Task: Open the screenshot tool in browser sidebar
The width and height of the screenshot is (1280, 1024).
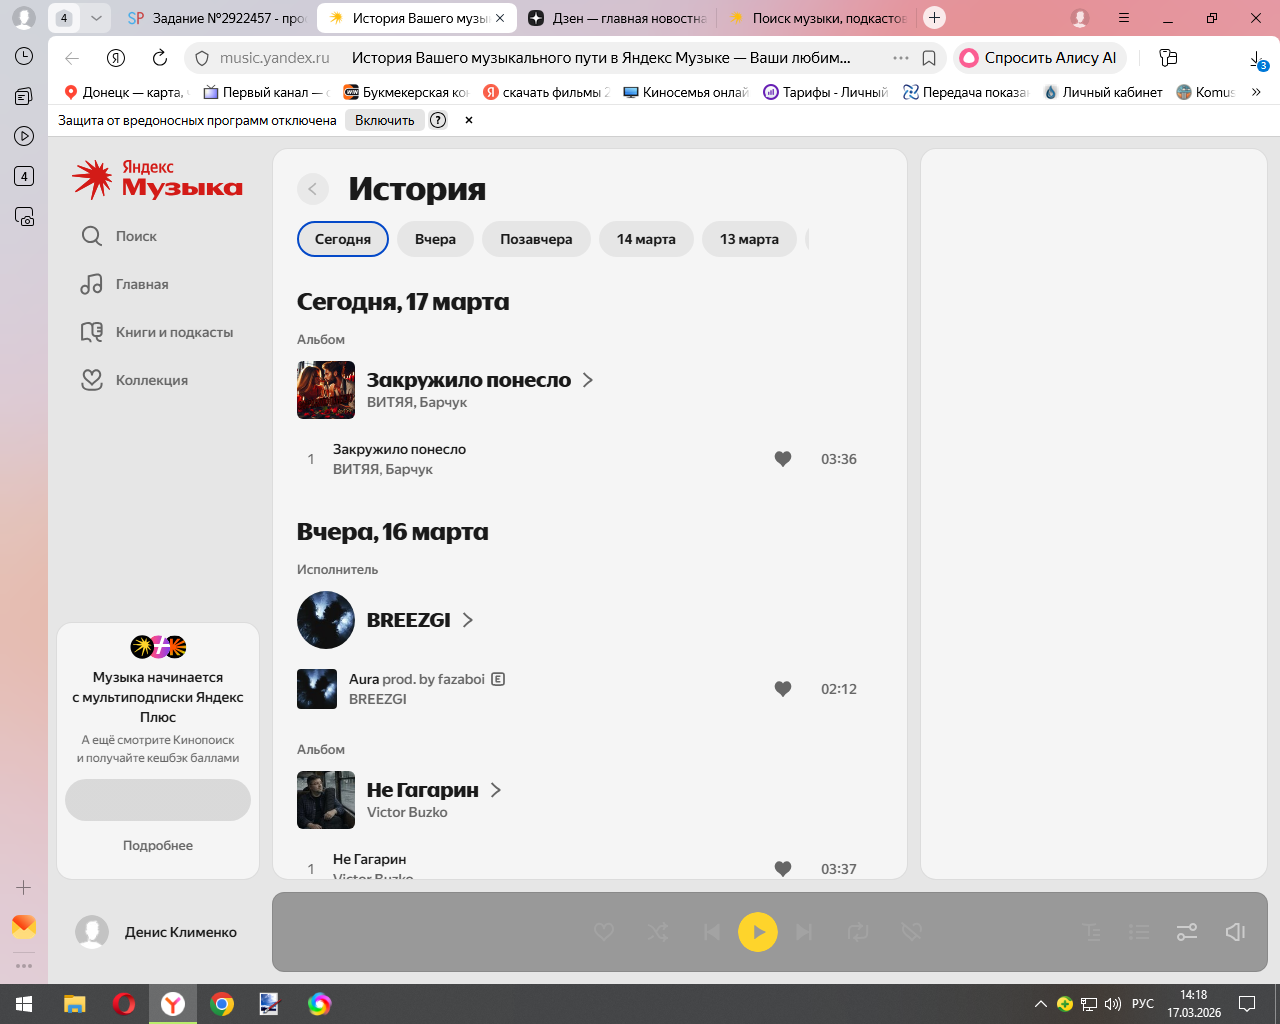Action: [24, 216]
